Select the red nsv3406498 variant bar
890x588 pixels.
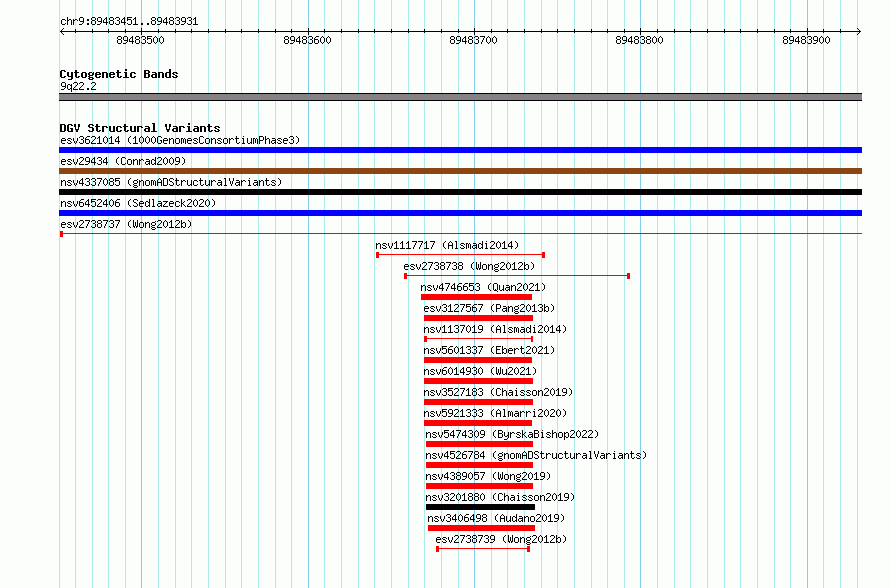(x=481, y=528)
